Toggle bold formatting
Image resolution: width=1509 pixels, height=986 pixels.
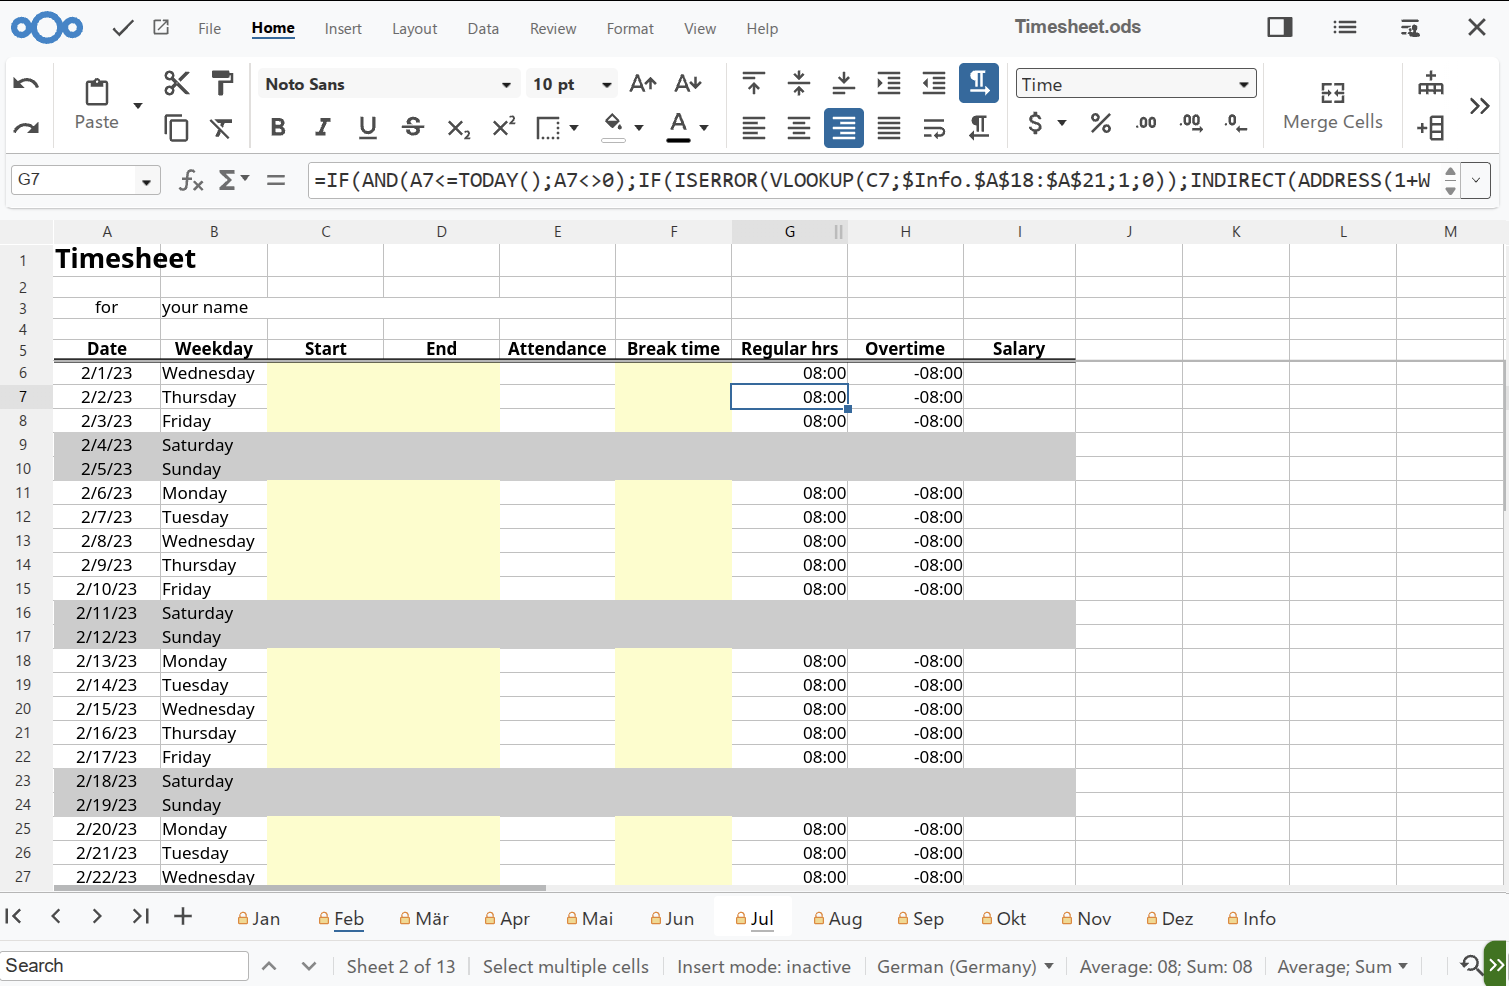click(x=277, y=127)
